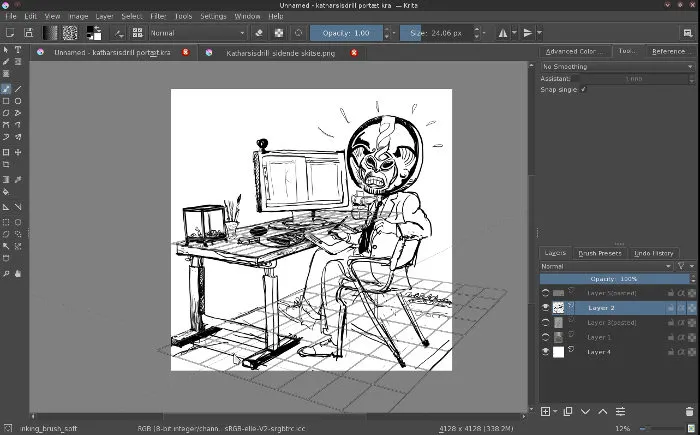Delete layer using the trash icon
Image resolution: width=700 pixels, height=435 pixels.
pyautogui.click(x=688, y=411)
